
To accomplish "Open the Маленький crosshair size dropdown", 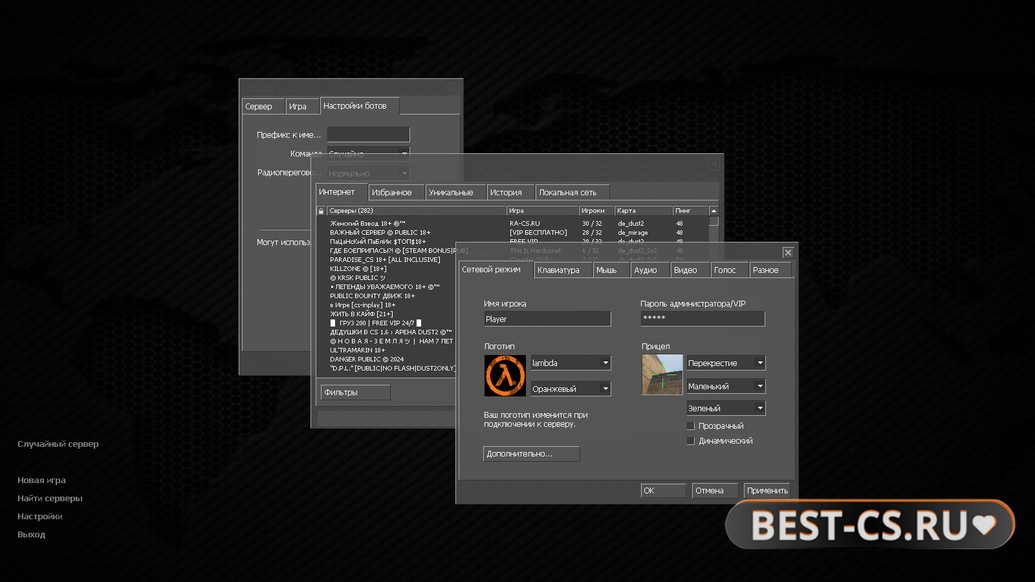I will coord(726,386).
